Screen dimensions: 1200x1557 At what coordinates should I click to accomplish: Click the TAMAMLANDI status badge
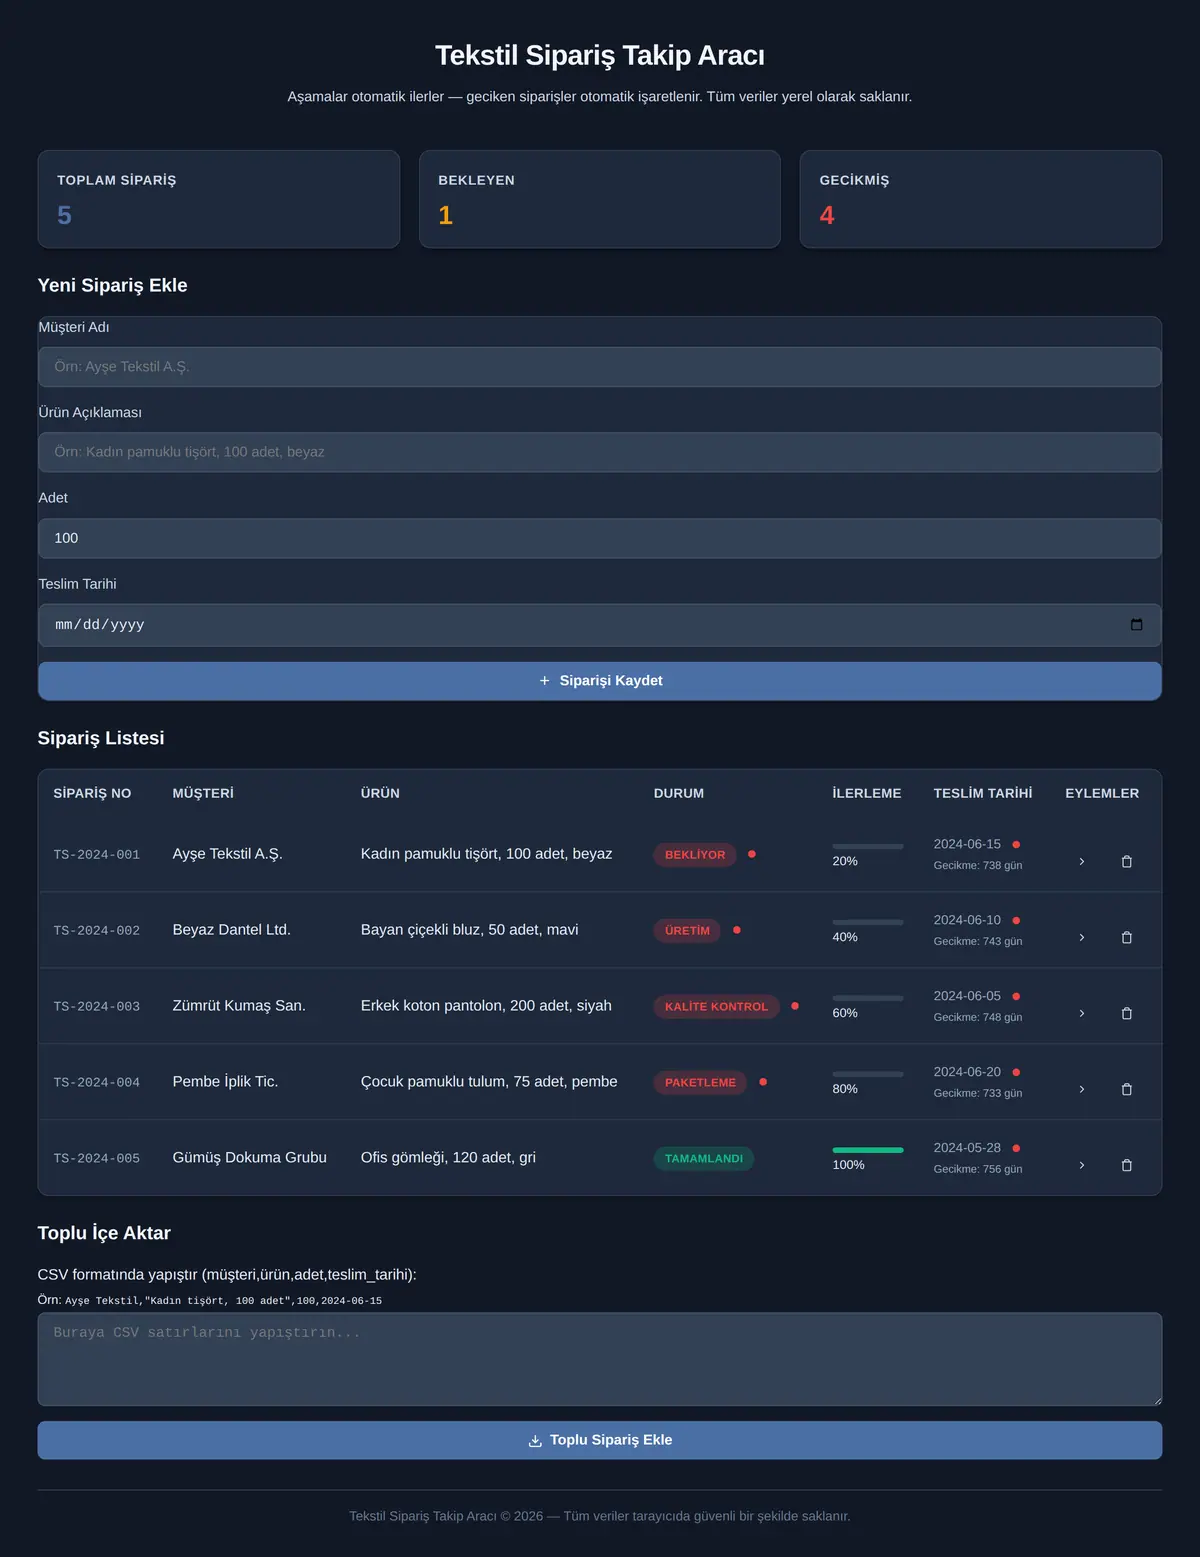click(704, 1159)
